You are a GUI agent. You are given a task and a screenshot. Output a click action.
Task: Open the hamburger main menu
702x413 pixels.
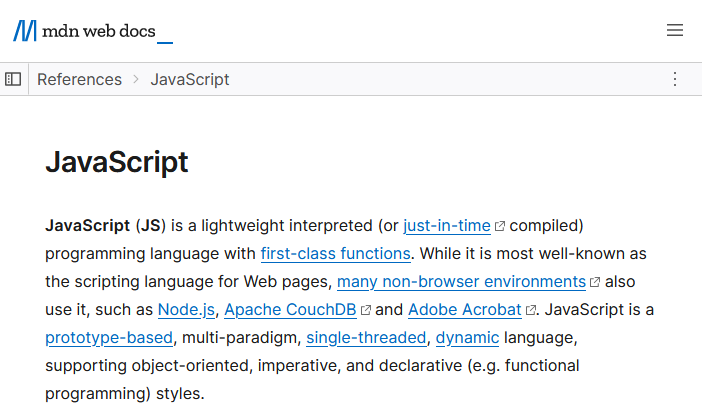(x=675, y=31)
